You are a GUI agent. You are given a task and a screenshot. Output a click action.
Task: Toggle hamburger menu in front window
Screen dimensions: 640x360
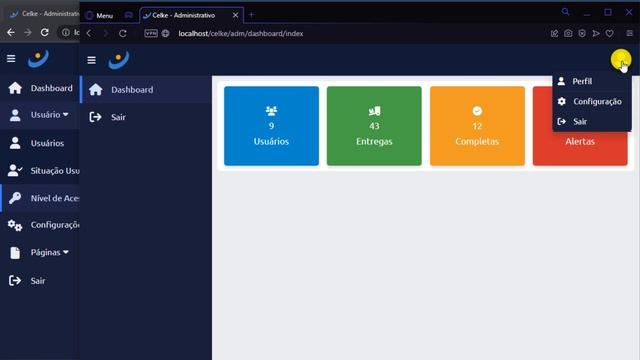(x=91, y=60)
